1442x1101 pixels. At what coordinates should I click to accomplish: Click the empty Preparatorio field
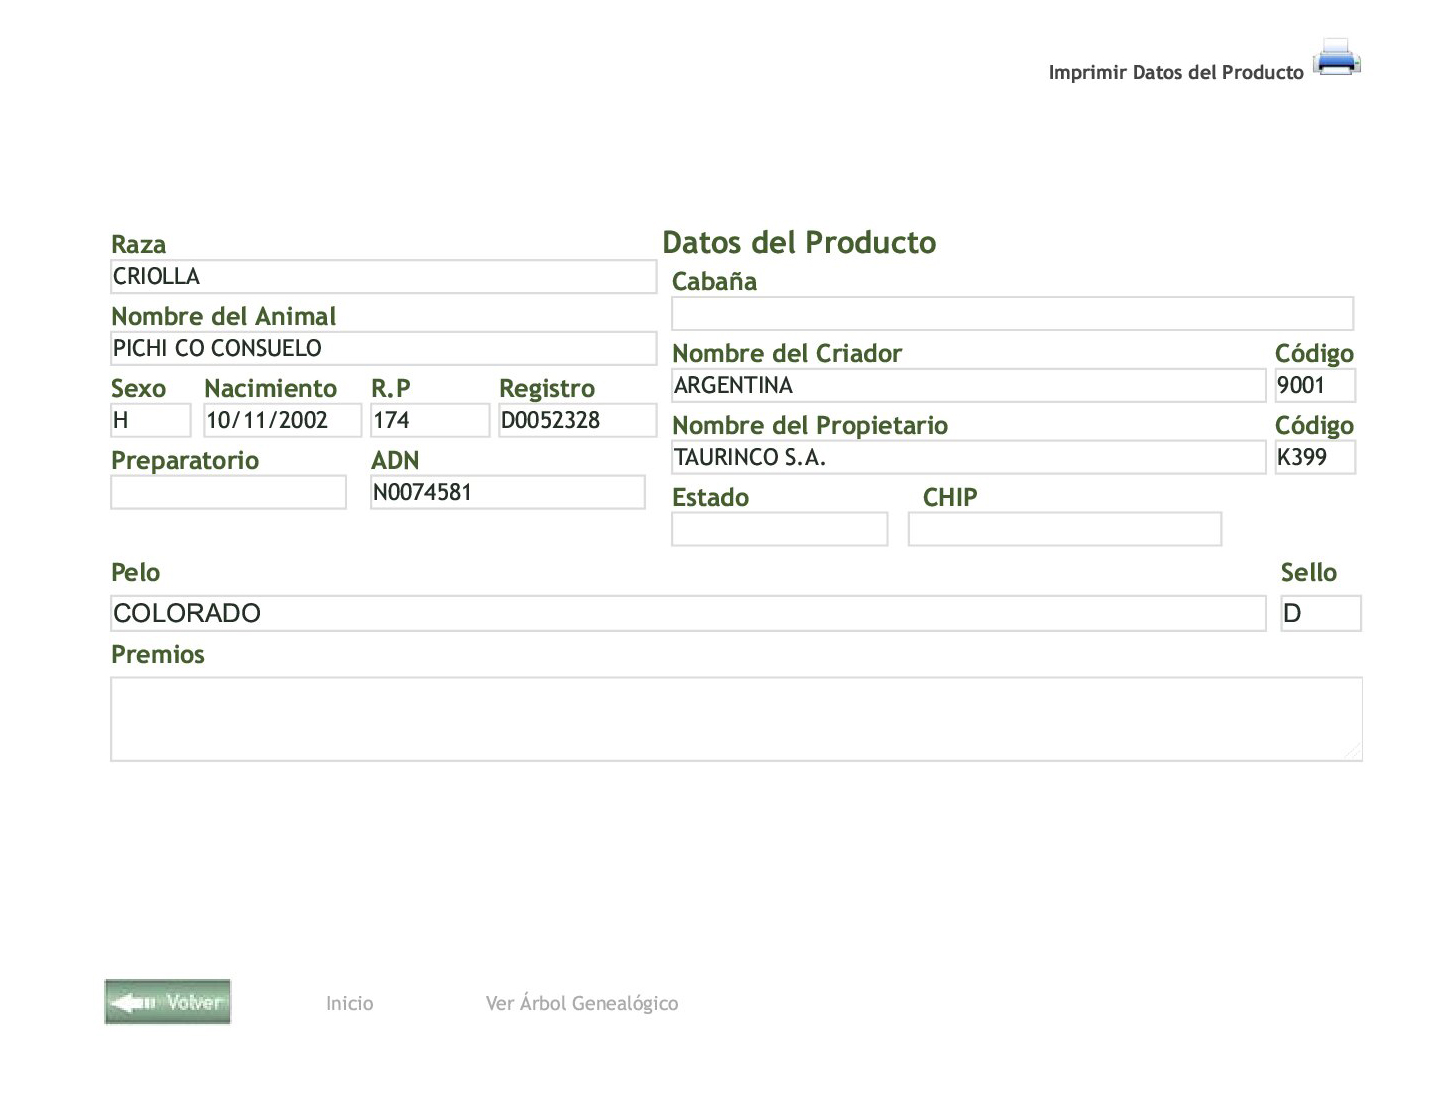click(228, 493)
